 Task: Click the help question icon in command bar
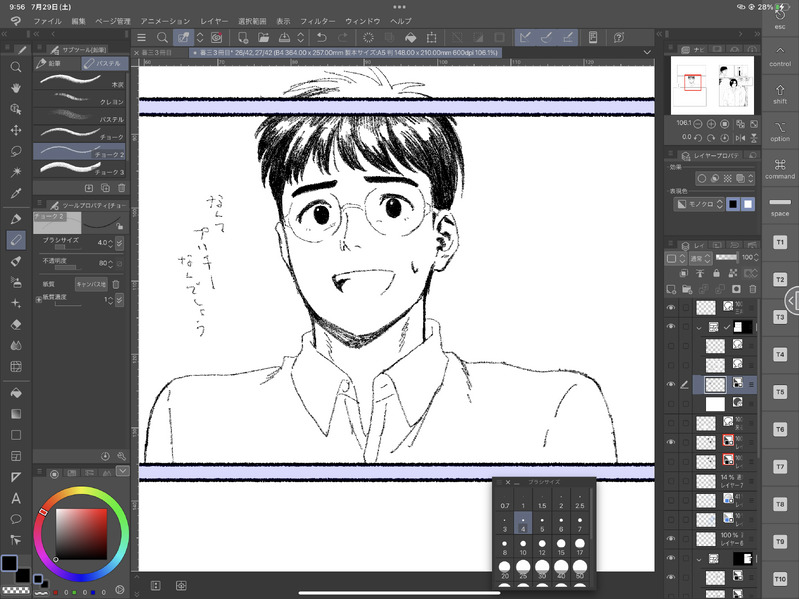(619, 38)
